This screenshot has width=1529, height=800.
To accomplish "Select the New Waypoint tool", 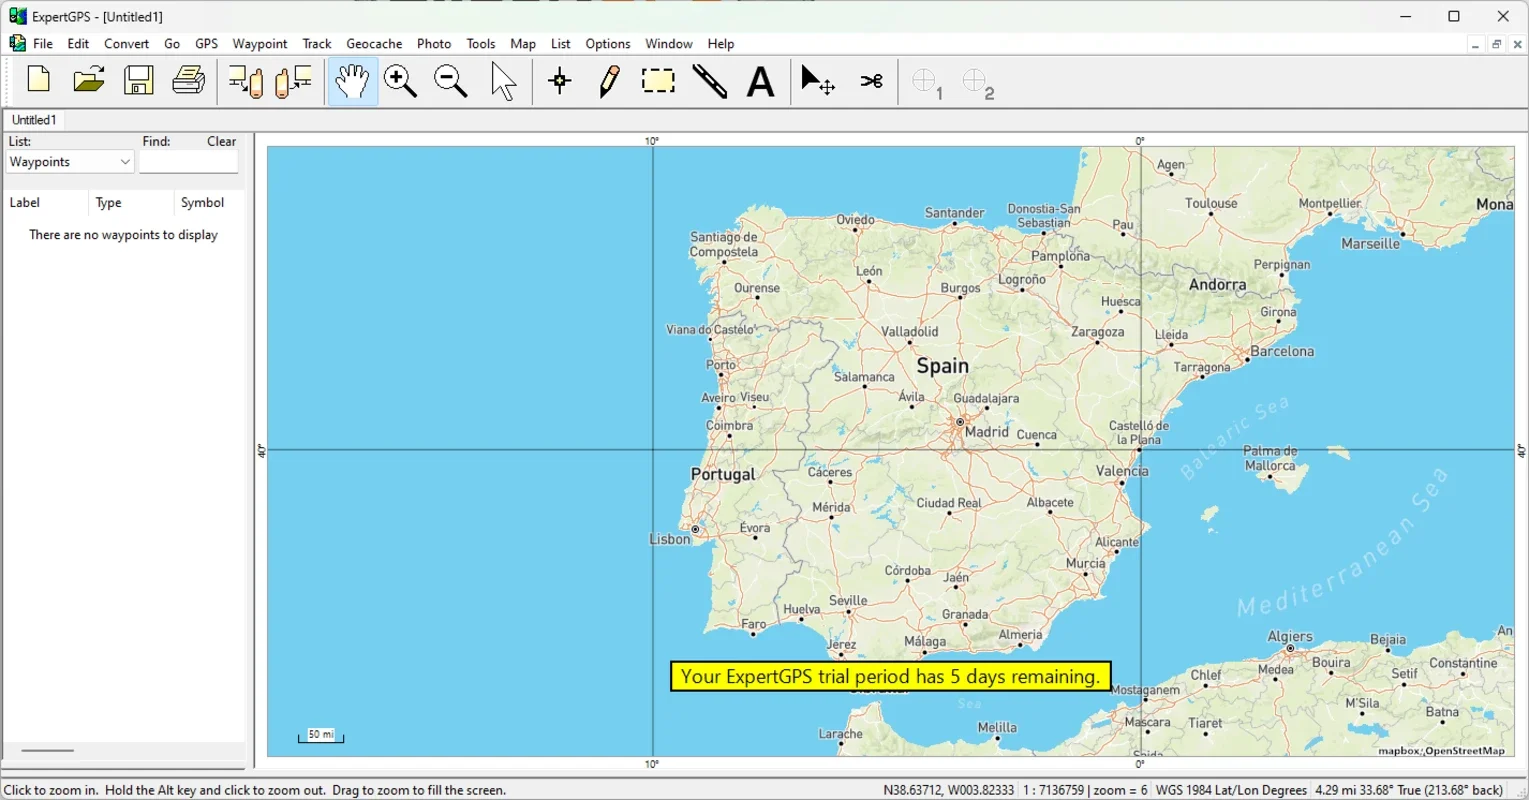I will [x=560, y=82].
